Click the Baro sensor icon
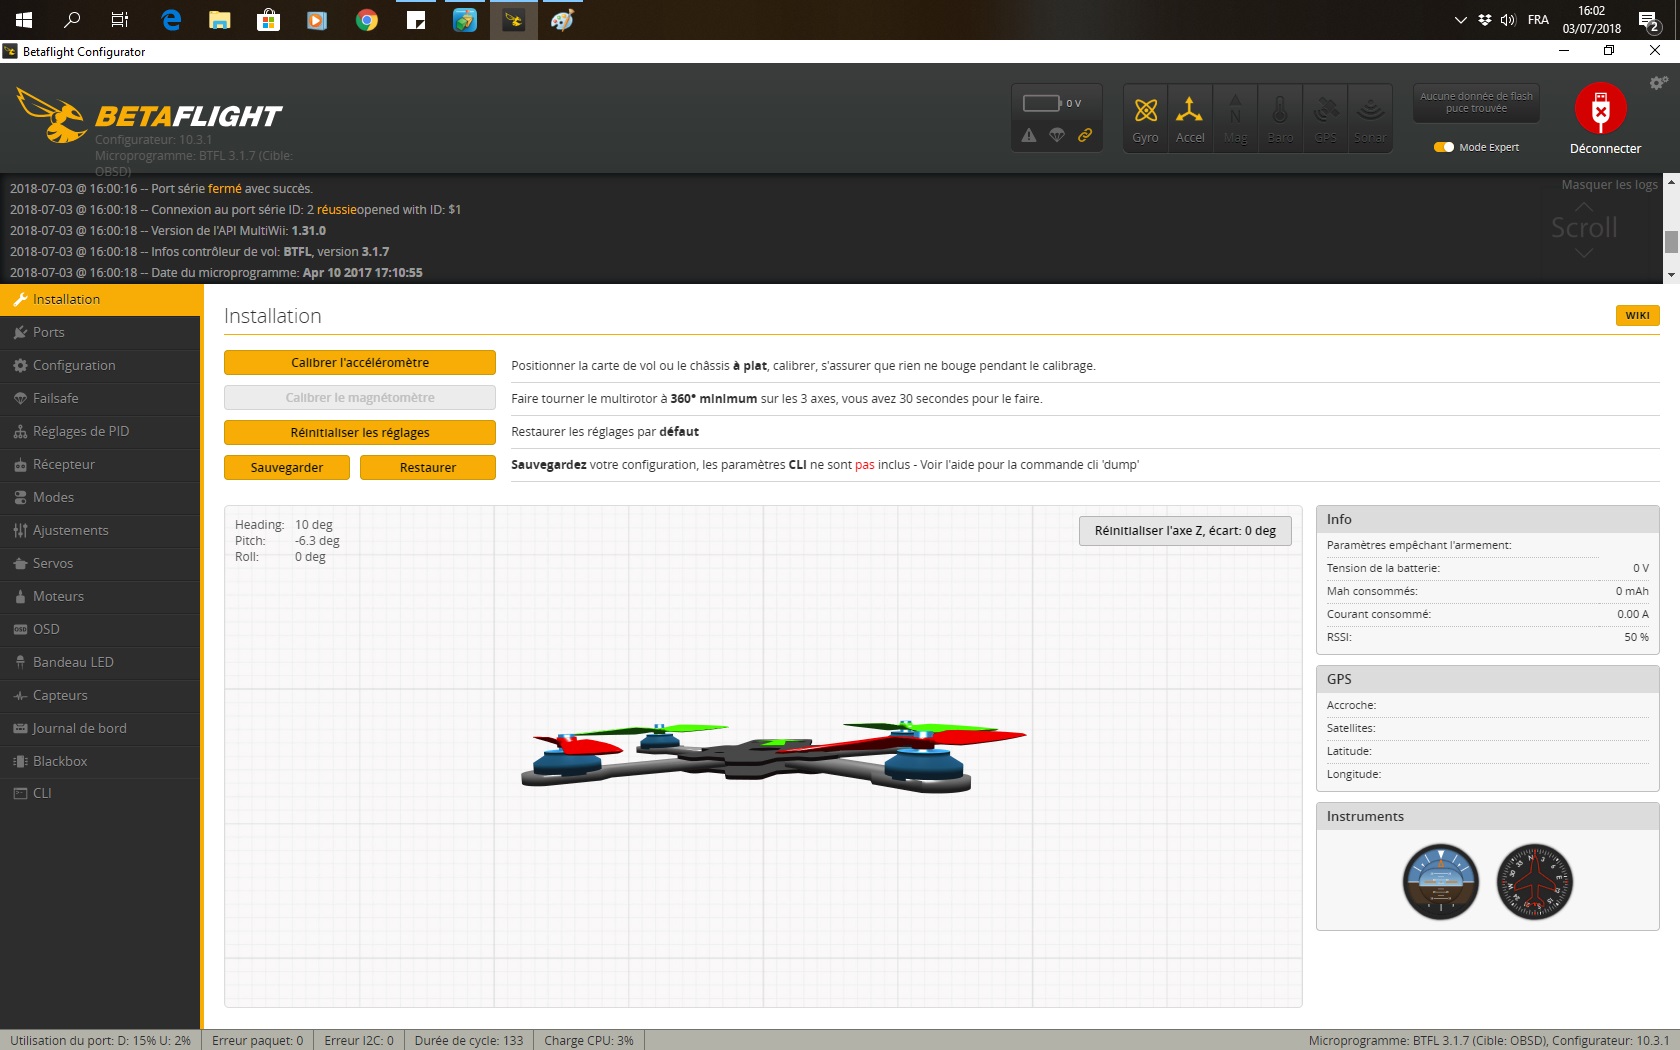The width and height of the screenshot is (1680, 1050). [1280, 118]
